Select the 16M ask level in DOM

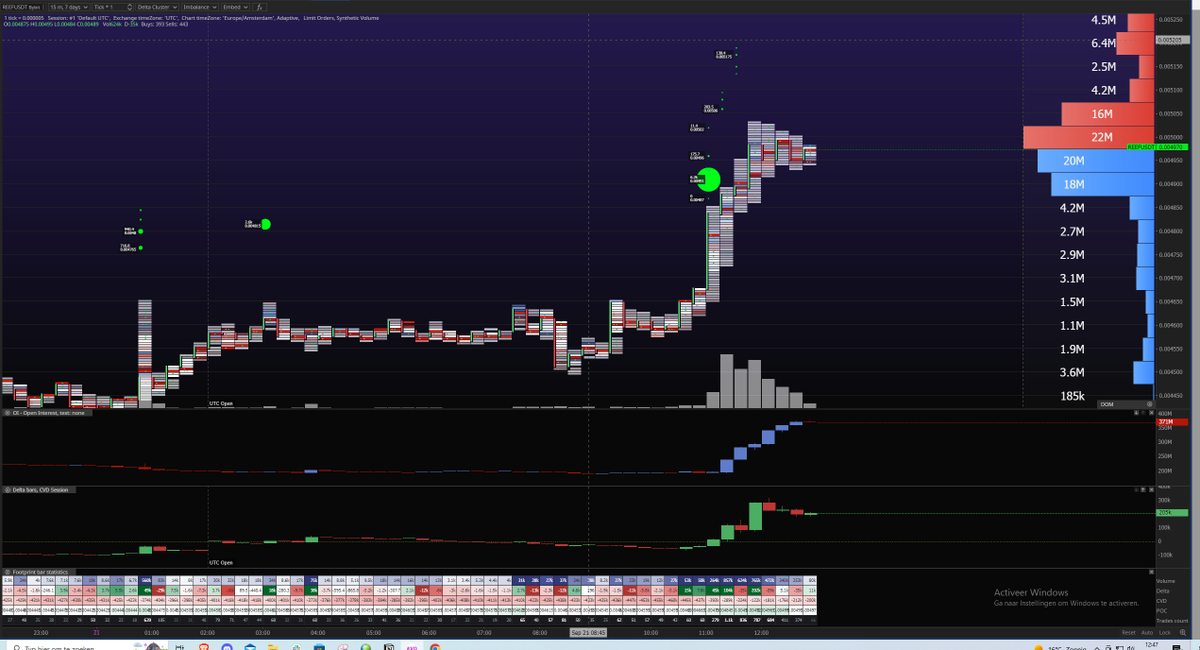pos(1110,114)
